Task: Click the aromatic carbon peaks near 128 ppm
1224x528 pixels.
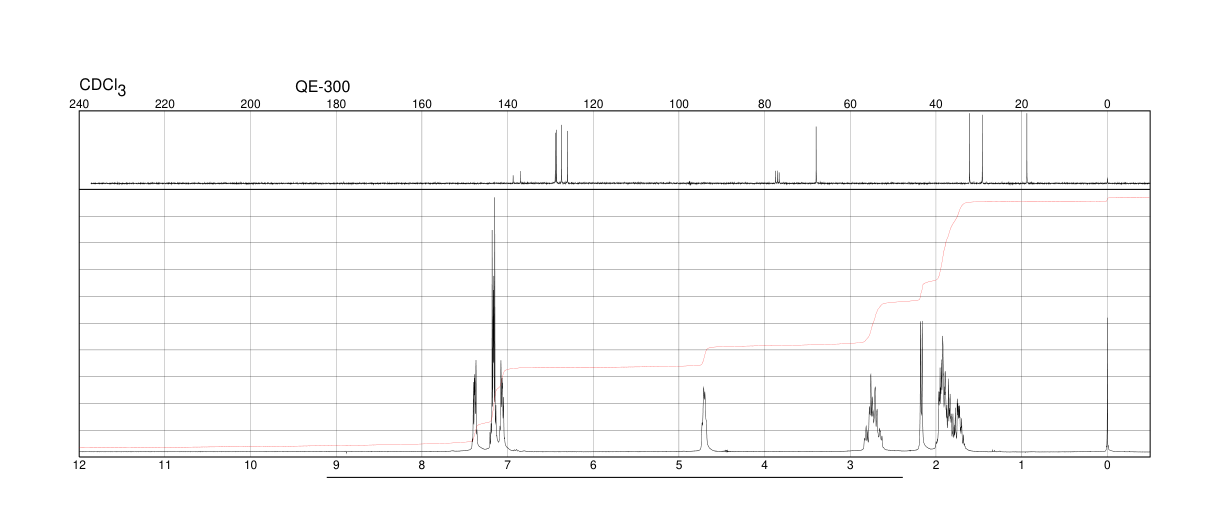Action: 561,155
